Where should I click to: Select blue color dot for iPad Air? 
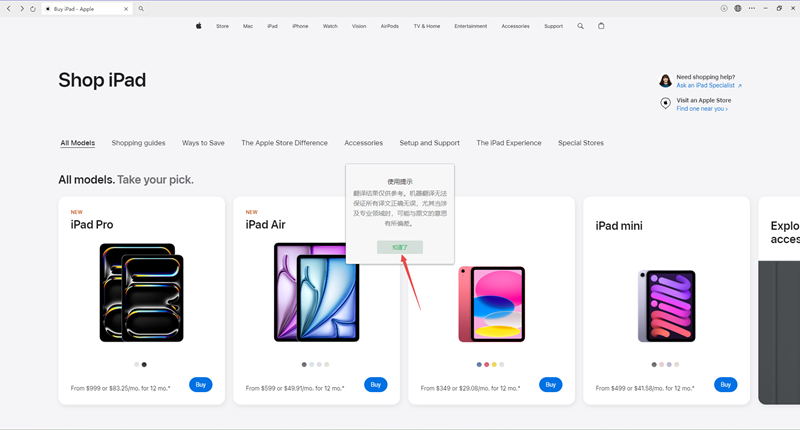312,365
